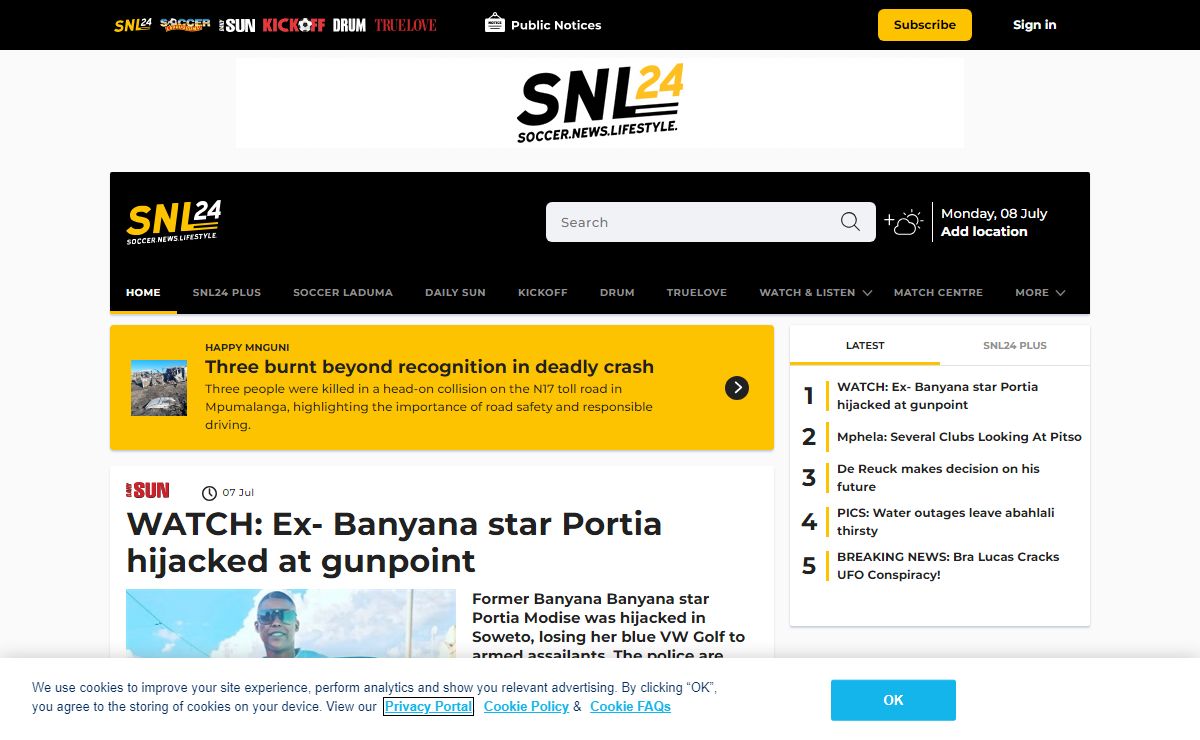
Task: Open the Daily Sun logo in top bar
Action: point(238,25)
